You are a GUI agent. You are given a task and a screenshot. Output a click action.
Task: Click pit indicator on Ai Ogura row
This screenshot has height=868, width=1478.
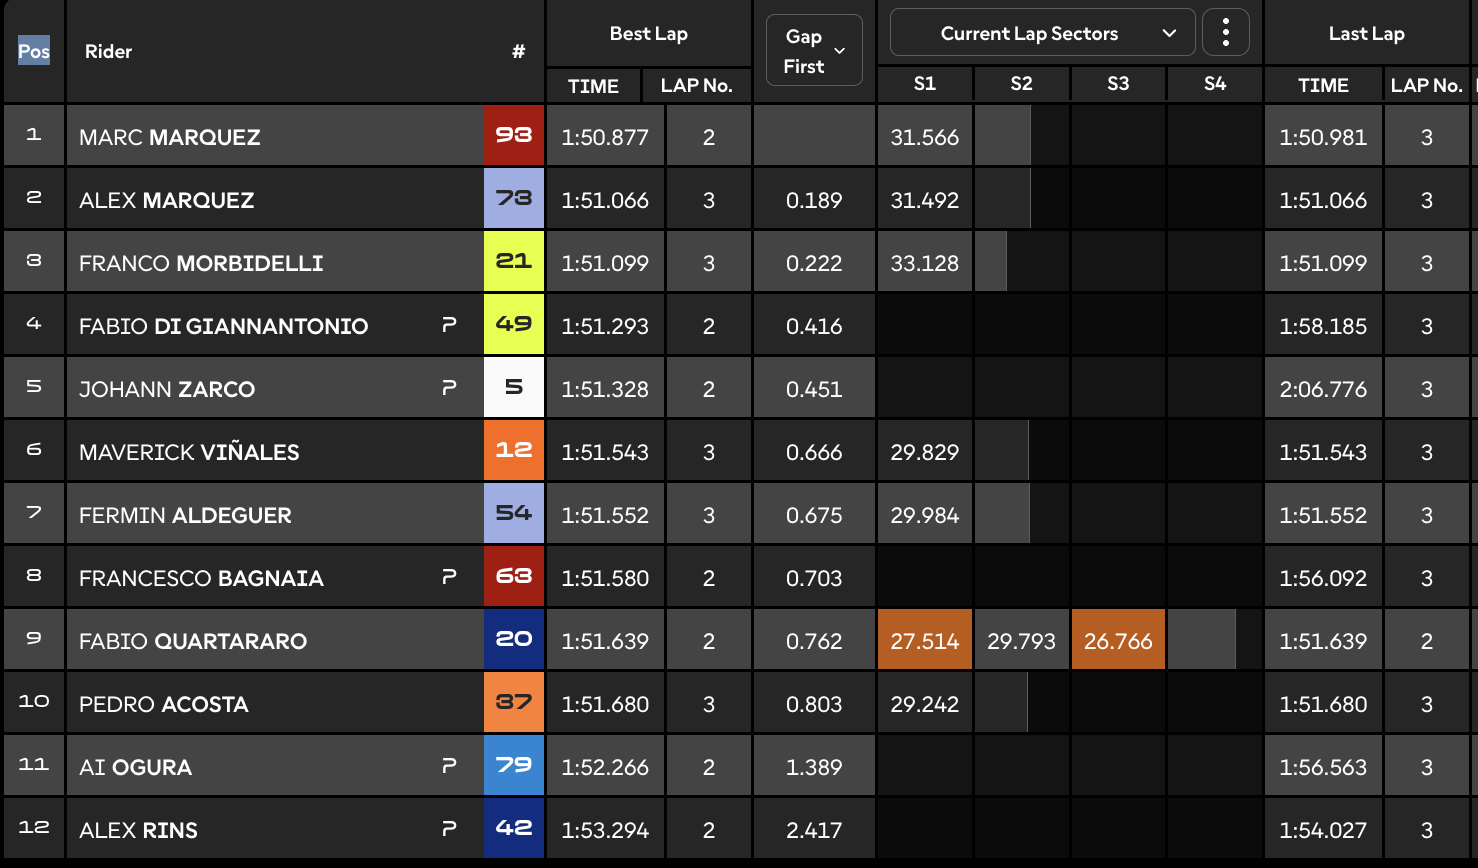click(449, 766)
